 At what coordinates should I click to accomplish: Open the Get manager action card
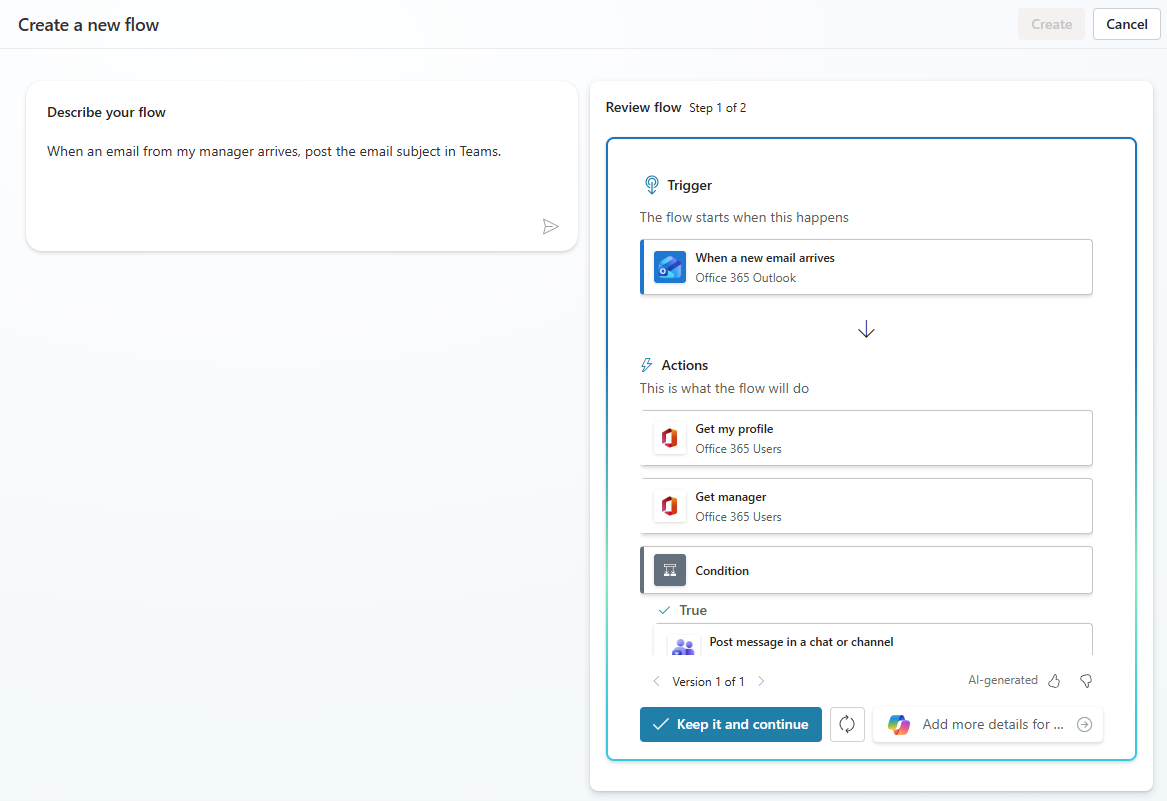(866, 506)
